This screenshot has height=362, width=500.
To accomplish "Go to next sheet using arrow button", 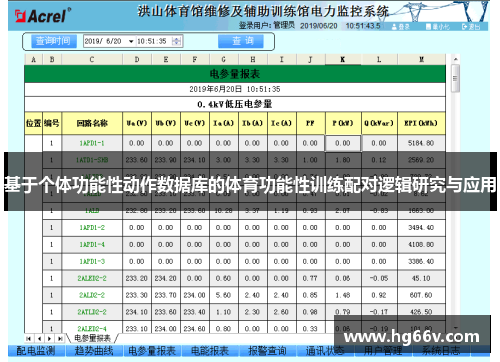I will coord(49,339).
